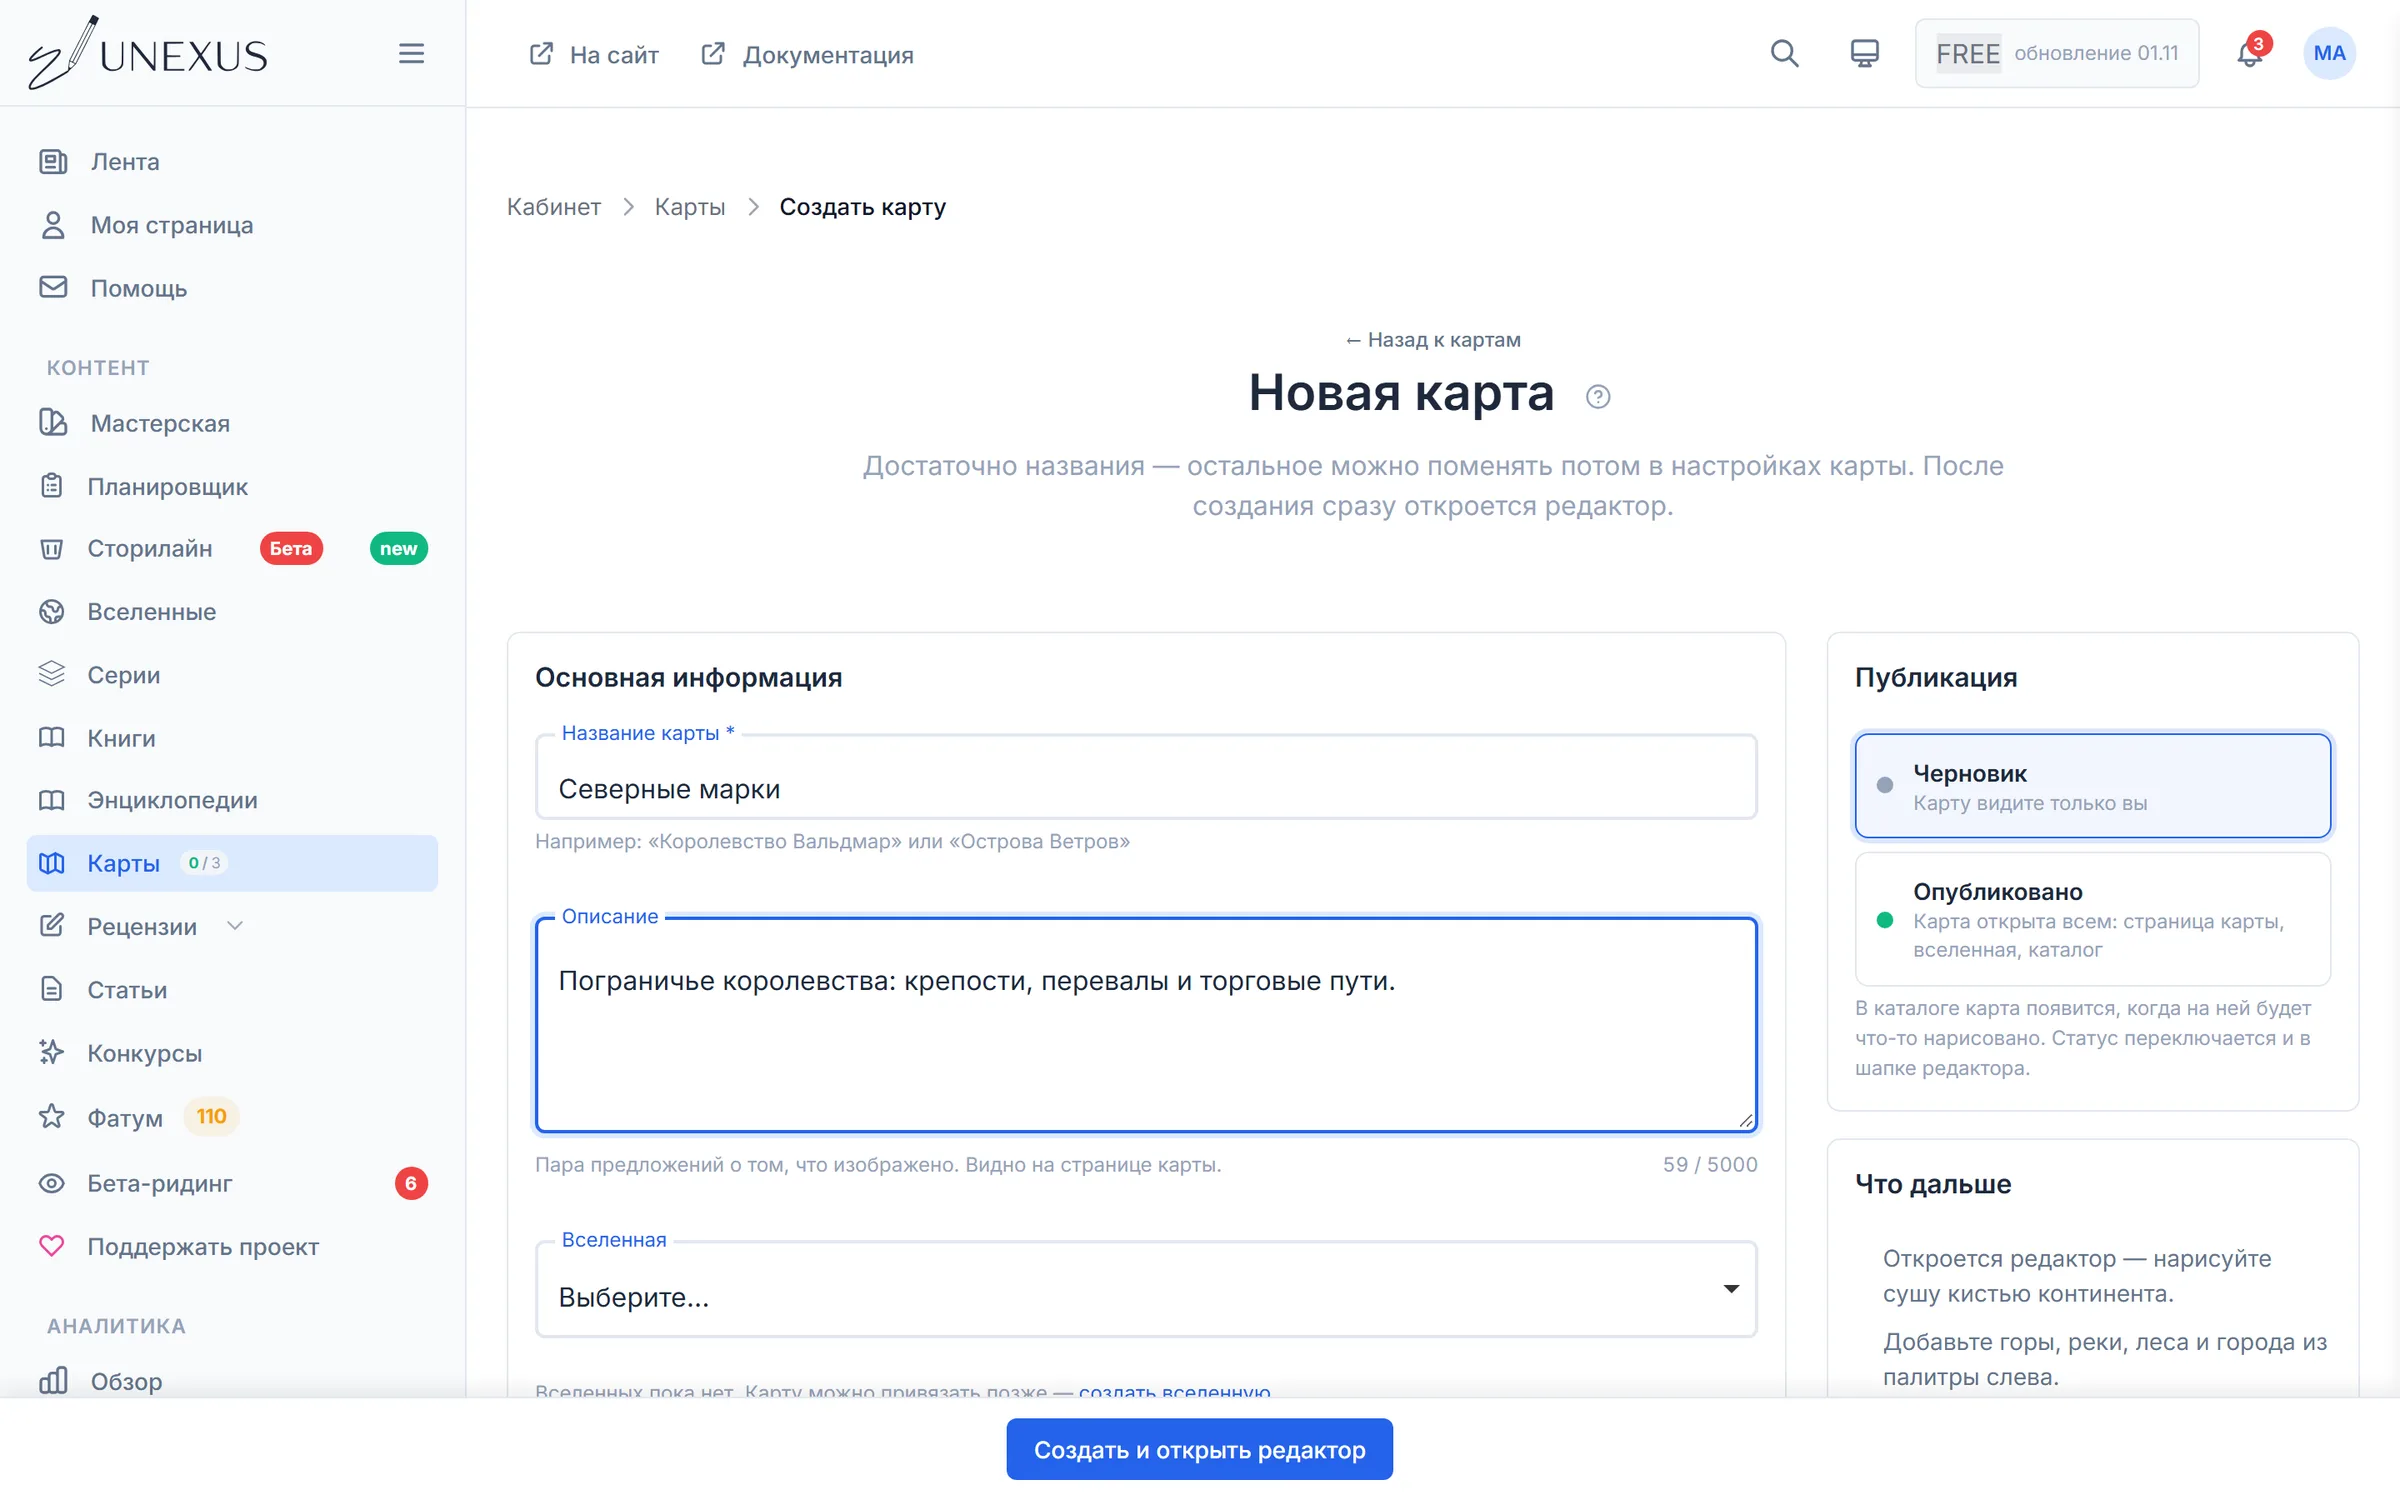2400x1500 pixels.
Task: Click the FREE обновление 01.11 plan badge
Action: [x=2056, y=53]
